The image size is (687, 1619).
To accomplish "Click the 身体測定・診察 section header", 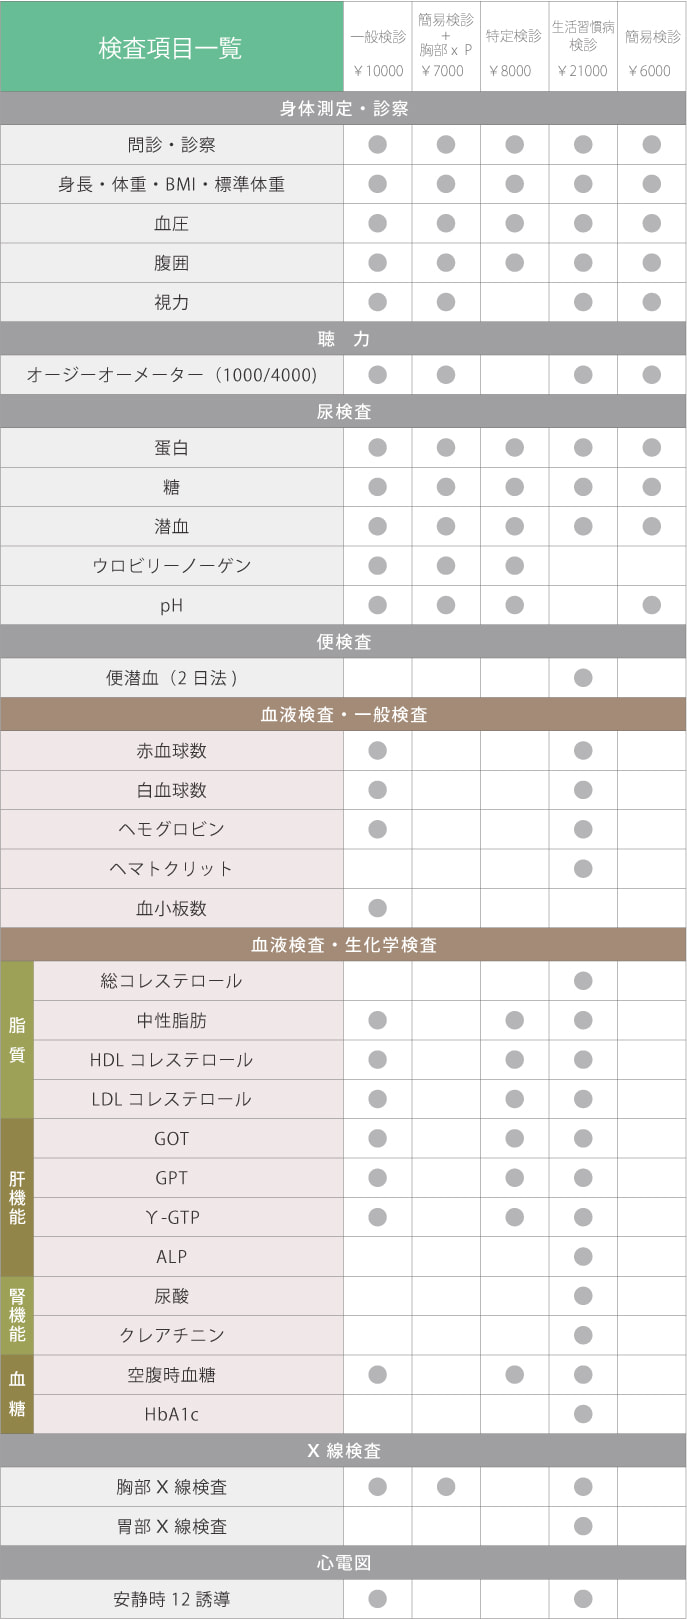I will (343, 108).
